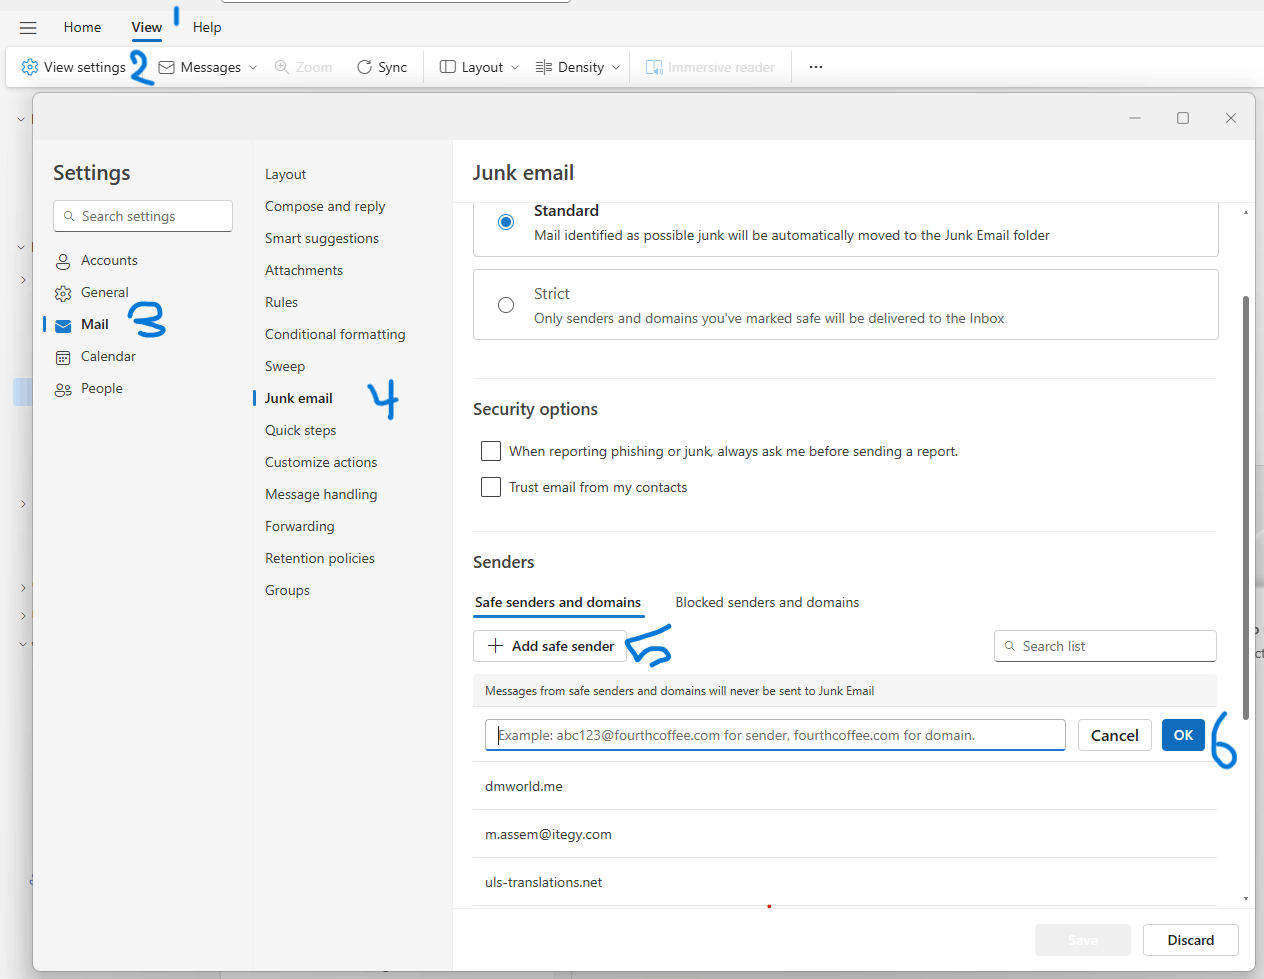Select the Immersive reader tool
This screenshot has height=979, width=1264.
710,66
